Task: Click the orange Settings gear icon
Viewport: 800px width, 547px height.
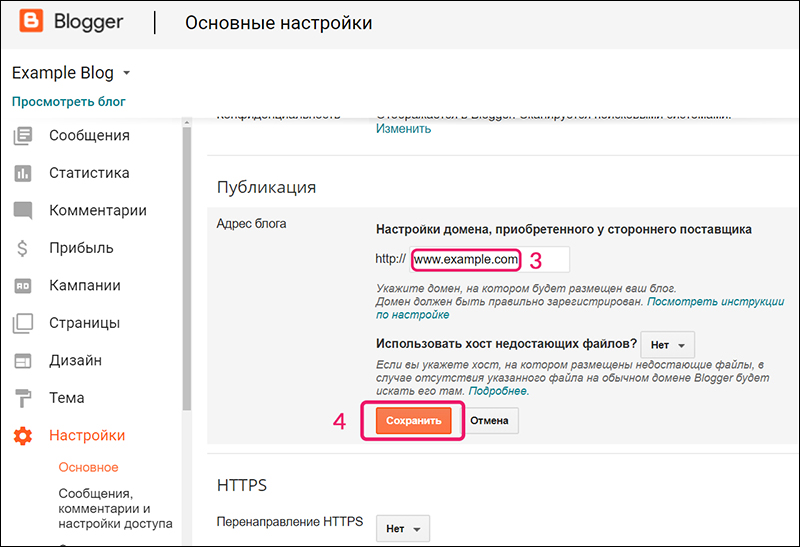Action: pyautogui.click(x=22, y=436)
